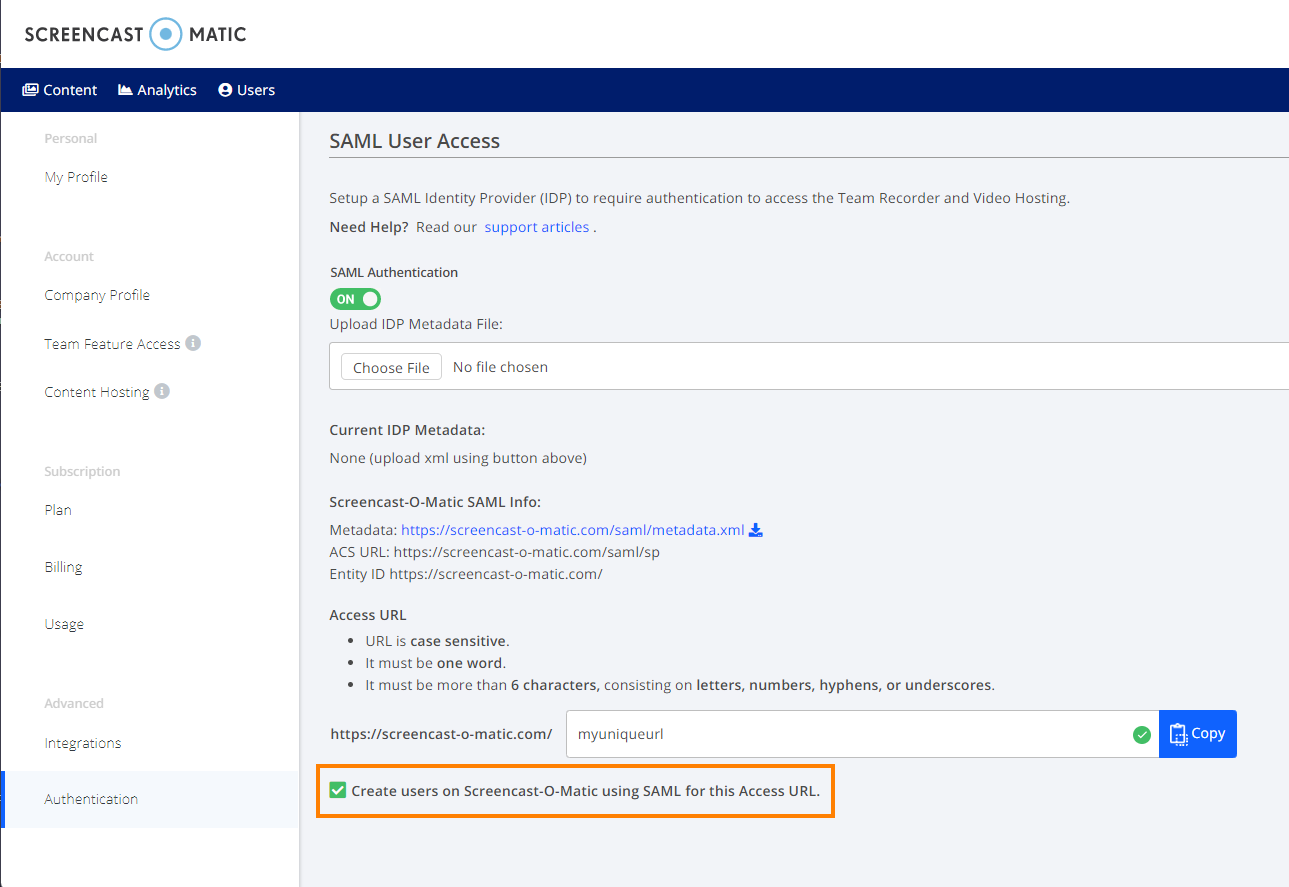Click the 'No file chosen' text
This screenshot has width=1289, height=887.
pos(500,367)
